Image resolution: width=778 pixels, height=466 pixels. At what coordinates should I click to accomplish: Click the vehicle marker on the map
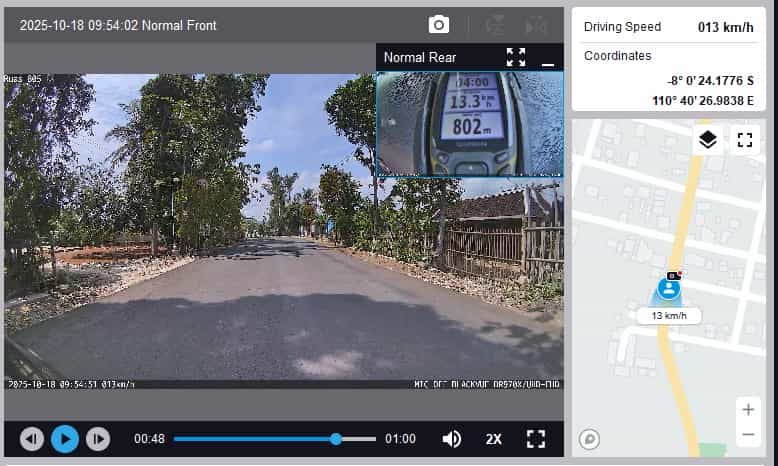click(x=669, y=288)
